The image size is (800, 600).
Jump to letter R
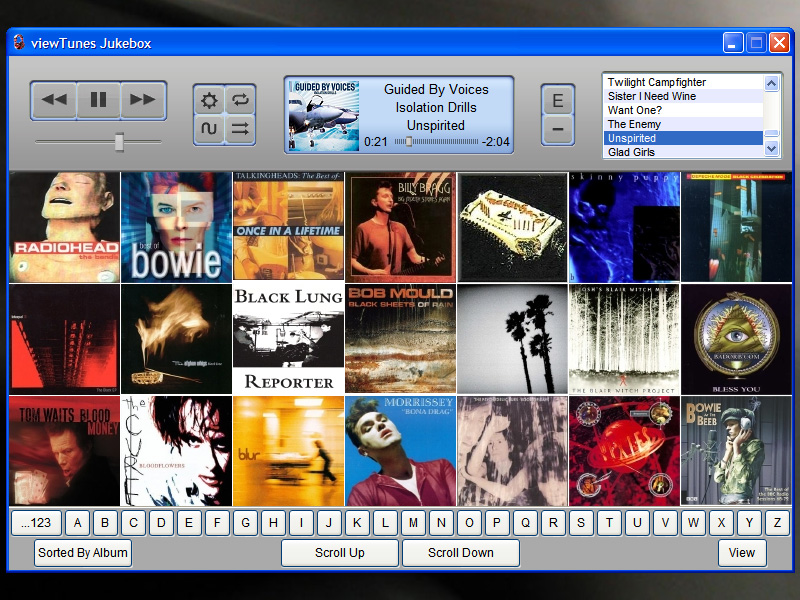(553, 522)
